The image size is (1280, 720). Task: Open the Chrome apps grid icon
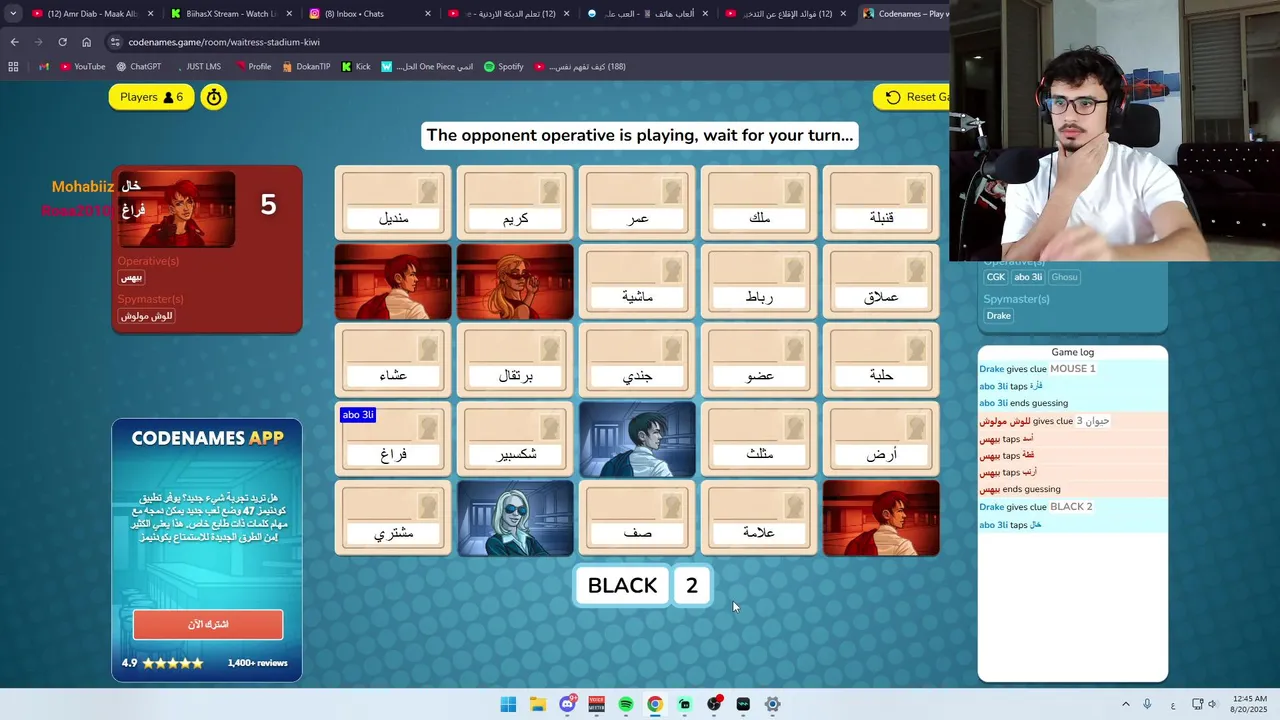pos(13,67)
